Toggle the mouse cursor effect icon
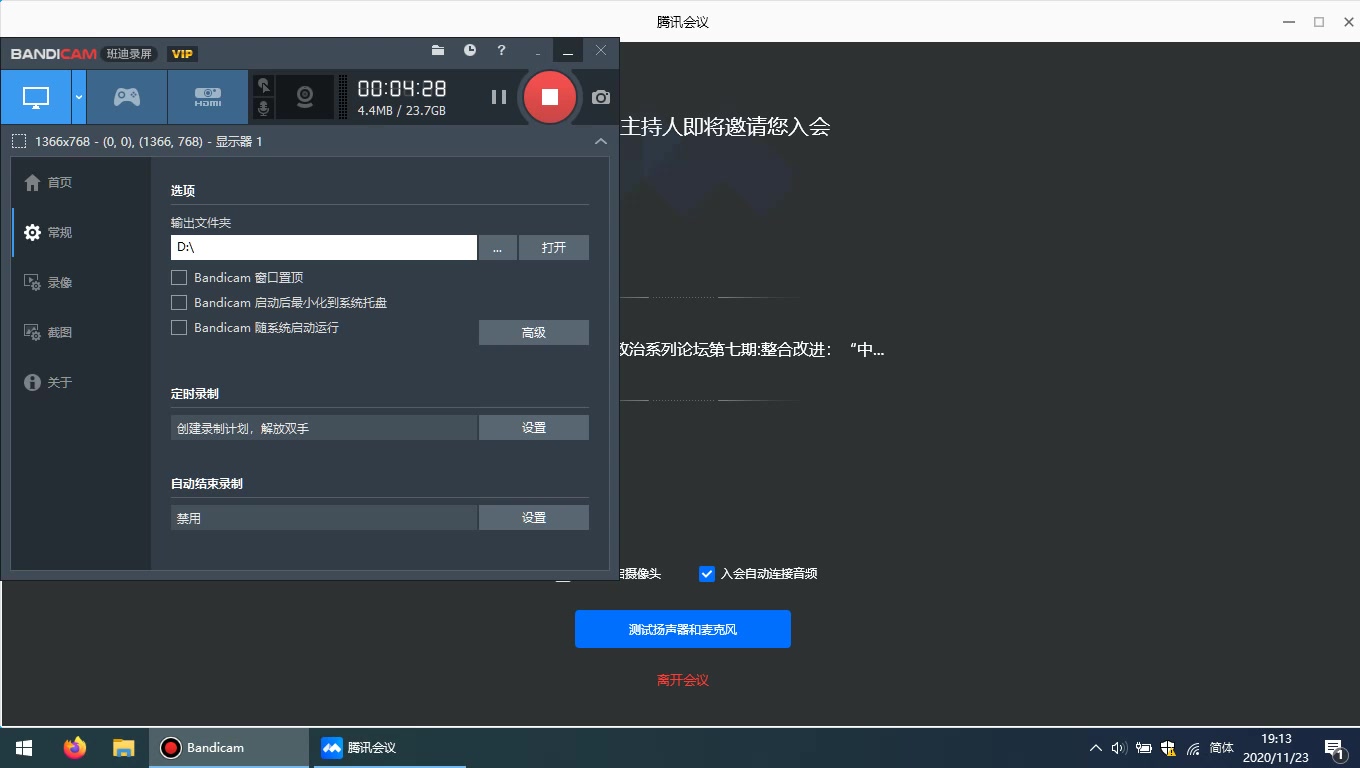This screenshot has height=768, width=1360. click(264, 86)
